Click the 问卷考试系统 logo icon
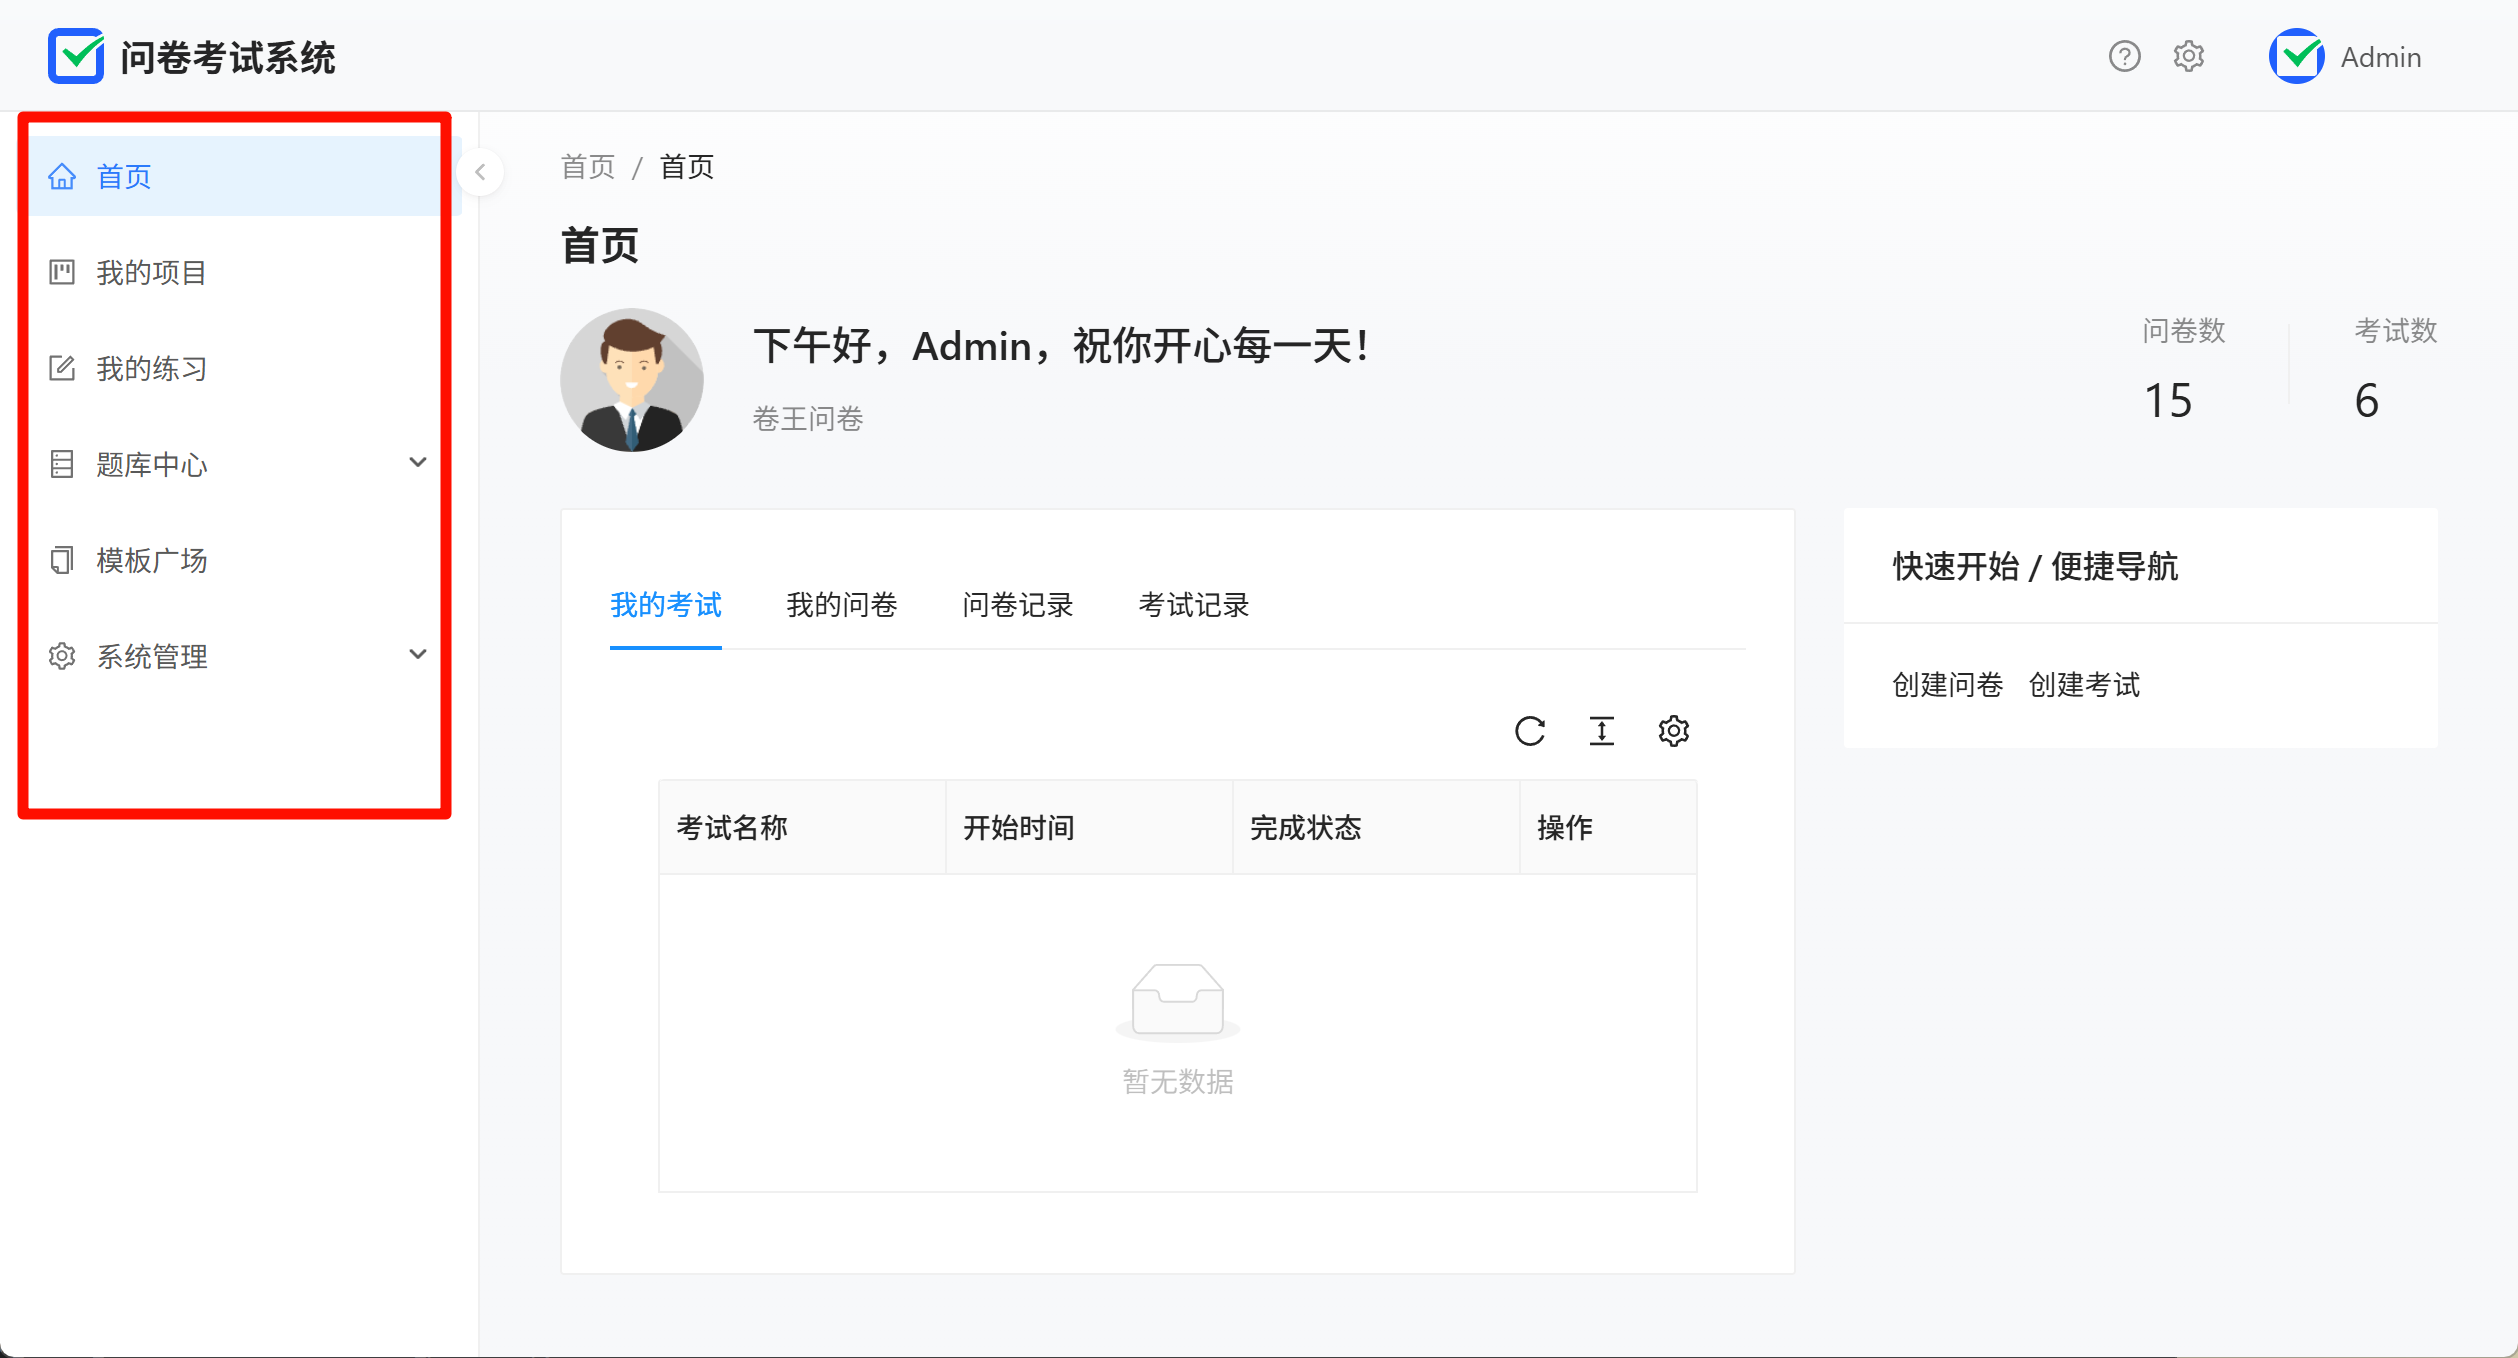Screen dimensions: 2518x1358 [x=76, y=56]
